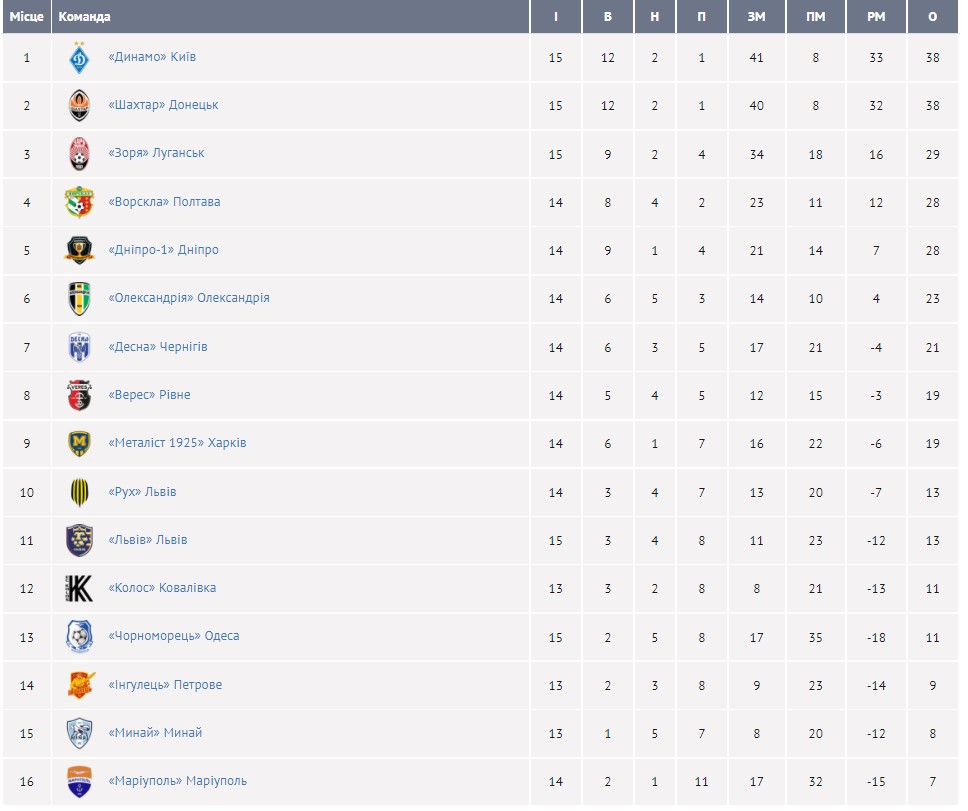This screenshot has width=968, height=811.
Task: Click the Dynamo Kyiv club logo
Action: [79, 58]
